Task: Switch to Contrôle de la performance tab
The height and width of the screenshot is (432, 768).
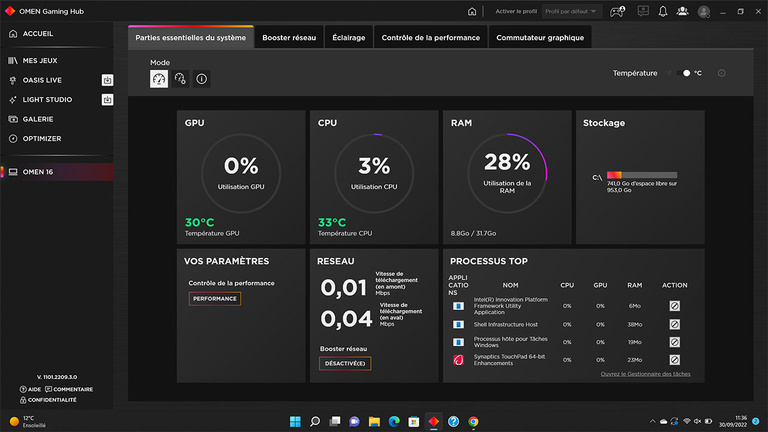Action: point(431,37)
